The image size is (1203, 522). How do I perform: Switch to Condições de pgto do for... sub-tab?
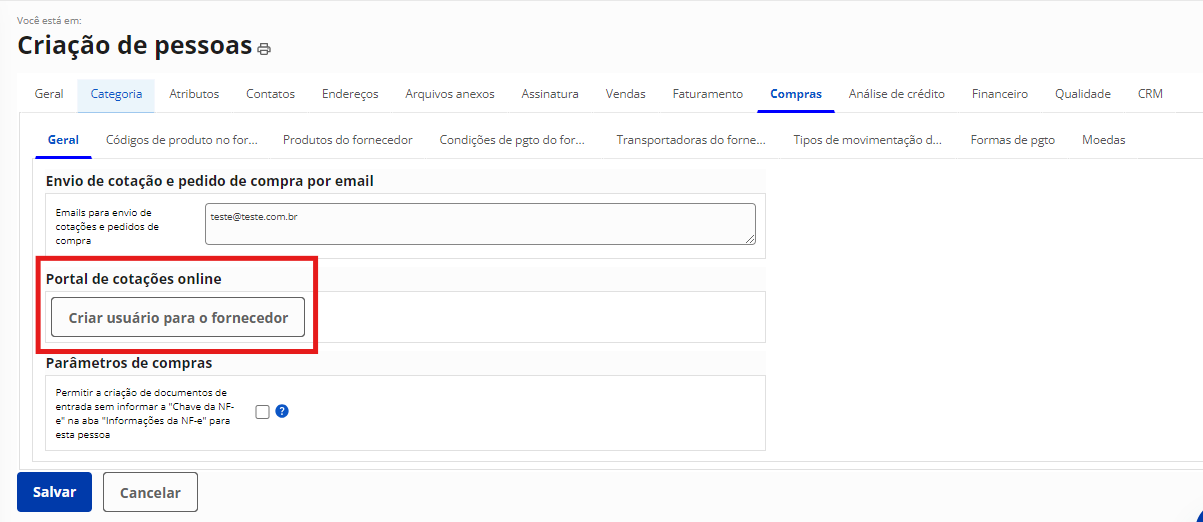[513, 140]
